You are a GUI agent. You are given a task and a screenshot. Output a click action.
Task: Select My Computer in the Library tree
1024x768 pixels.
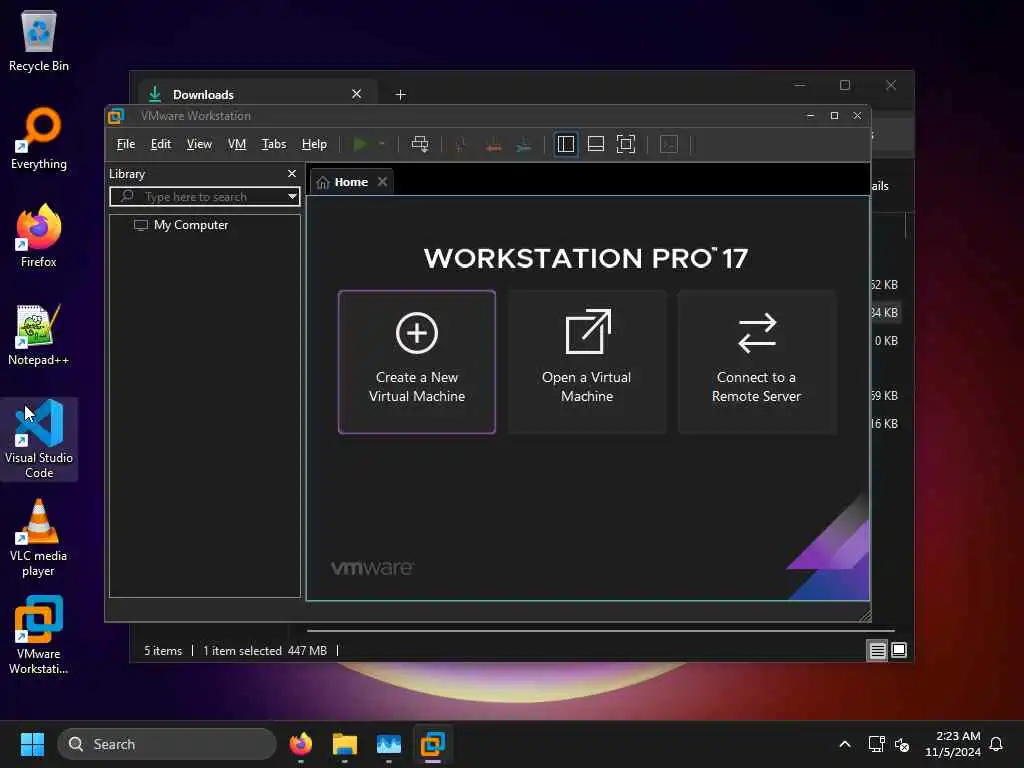181,225
